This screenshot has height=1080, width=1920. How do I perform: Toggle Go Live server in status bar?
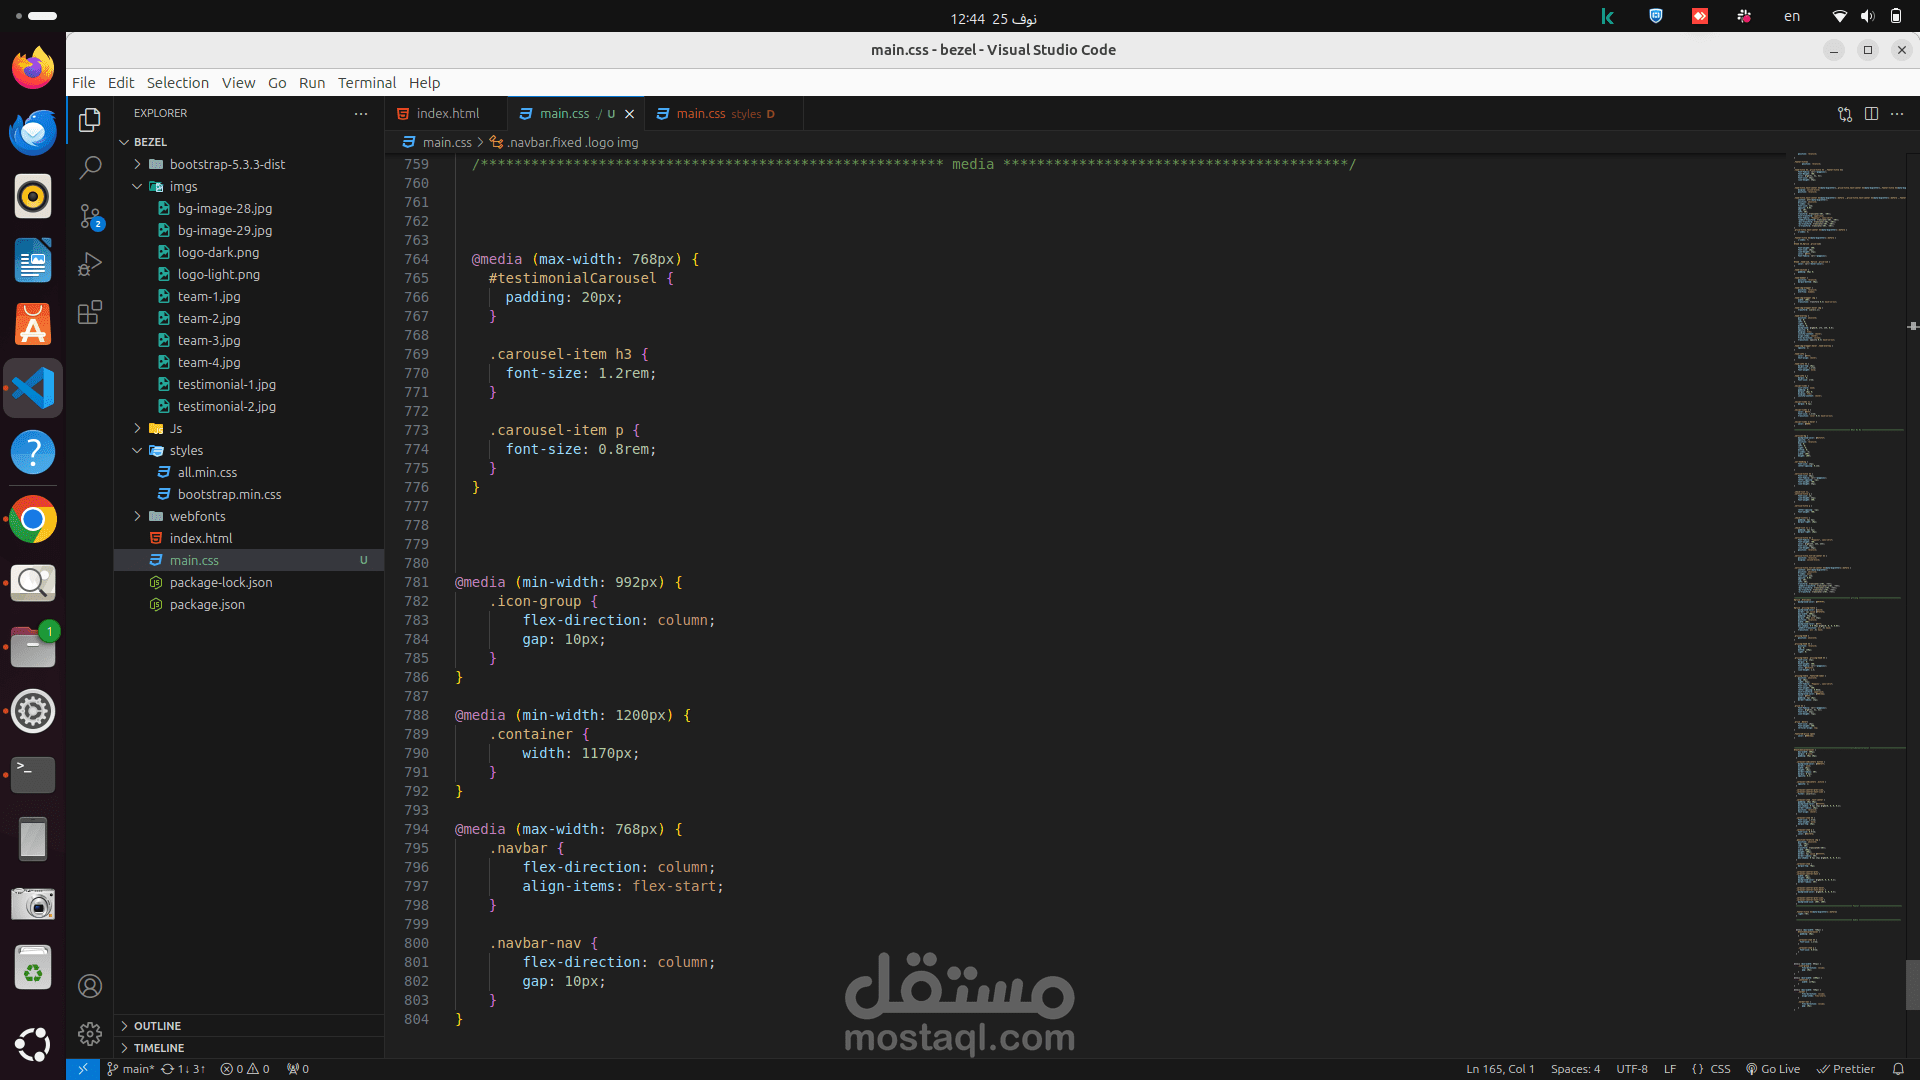click(x=1773, y=1069)
